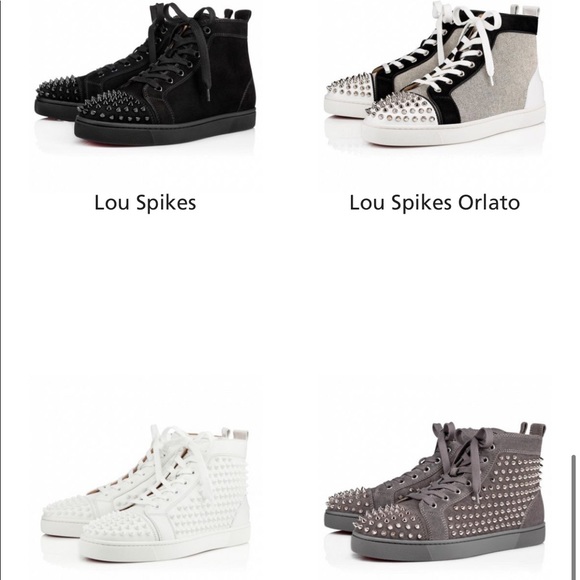Open the grey suede studded sneaker photo

[435, 494]
